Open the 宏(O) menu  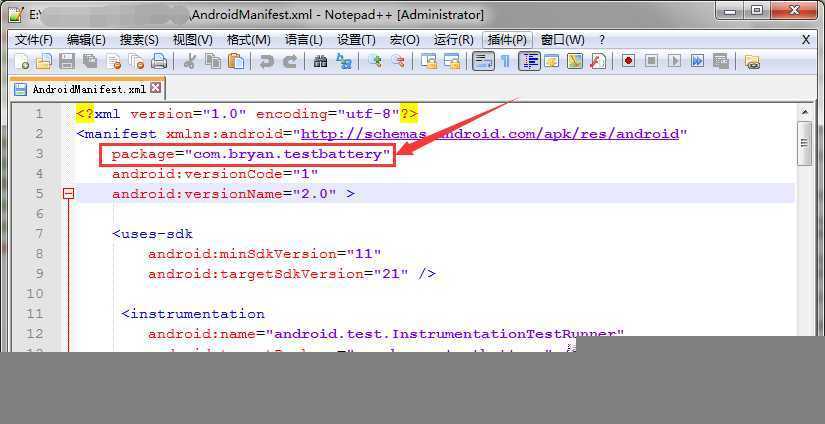pos(405,39)
